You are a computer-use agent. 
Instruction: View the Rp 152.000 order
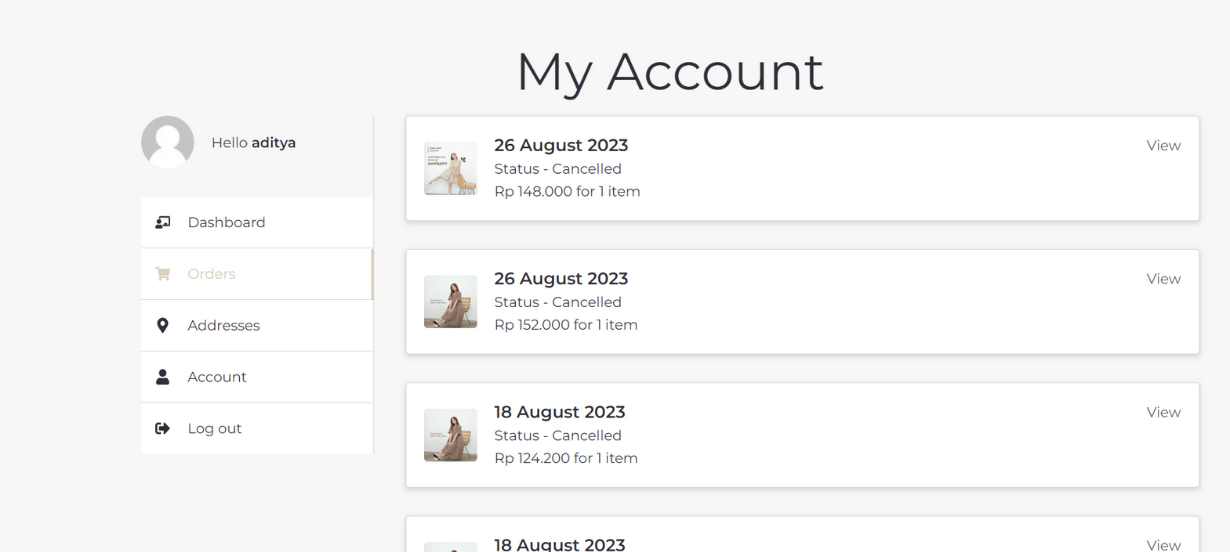click(1163, 279)
